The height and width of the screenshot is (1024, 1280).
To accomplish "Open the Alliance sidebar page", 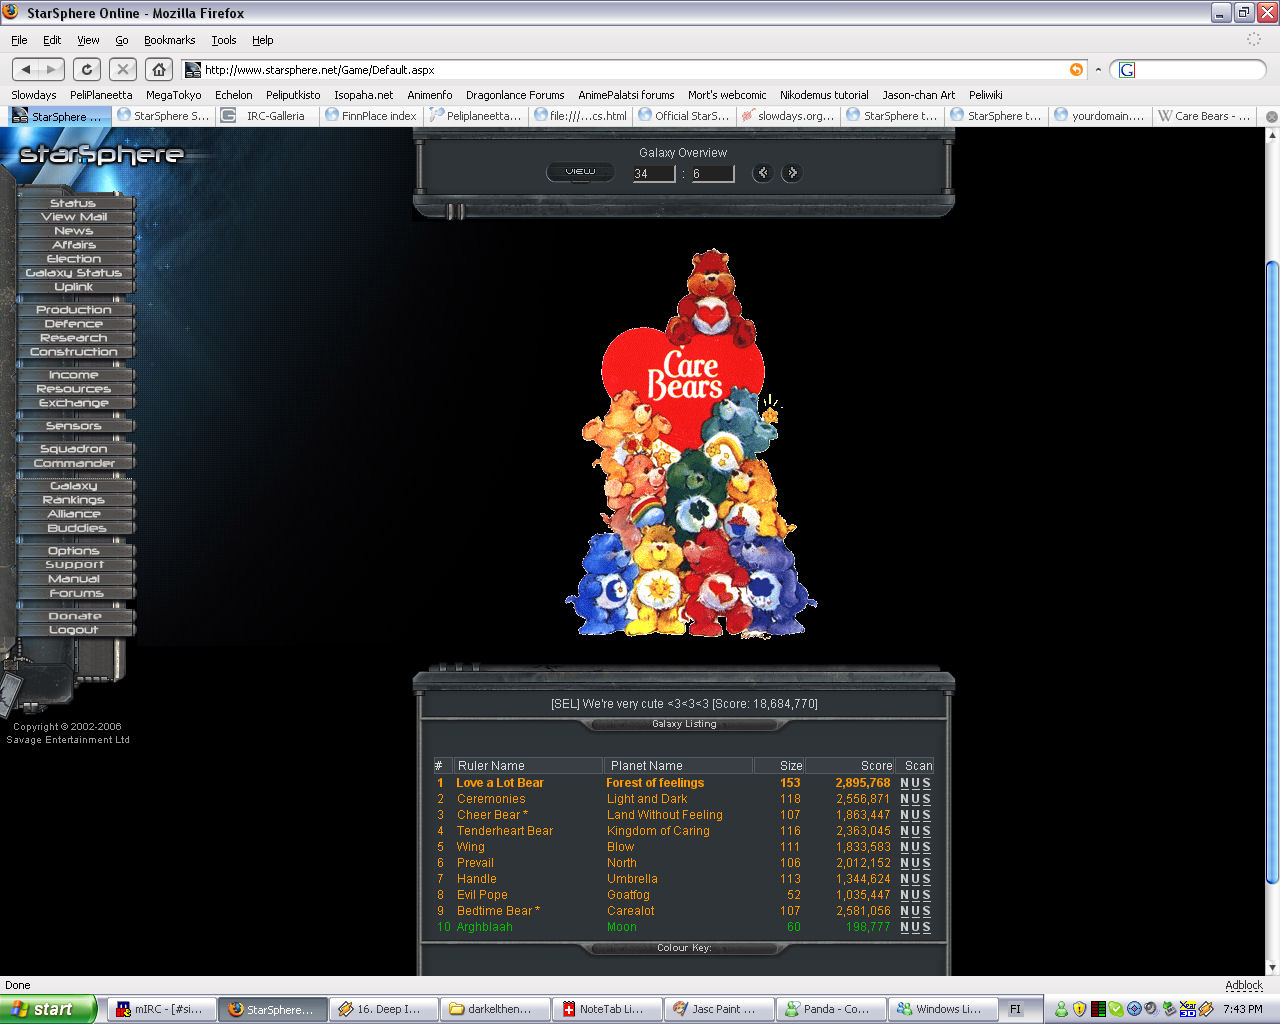I will pyautogui.click(x=74, y=514).
